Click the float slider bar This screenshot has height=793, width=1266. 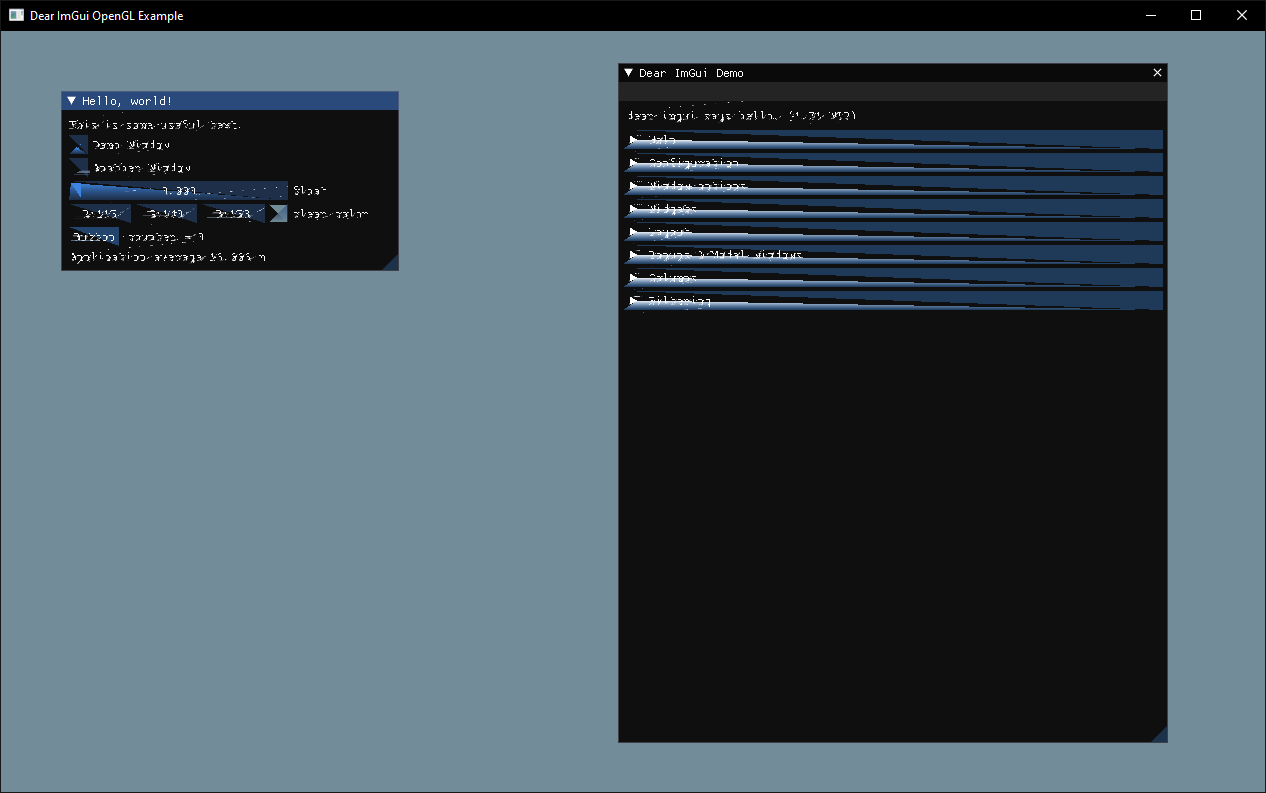(179, 190)
